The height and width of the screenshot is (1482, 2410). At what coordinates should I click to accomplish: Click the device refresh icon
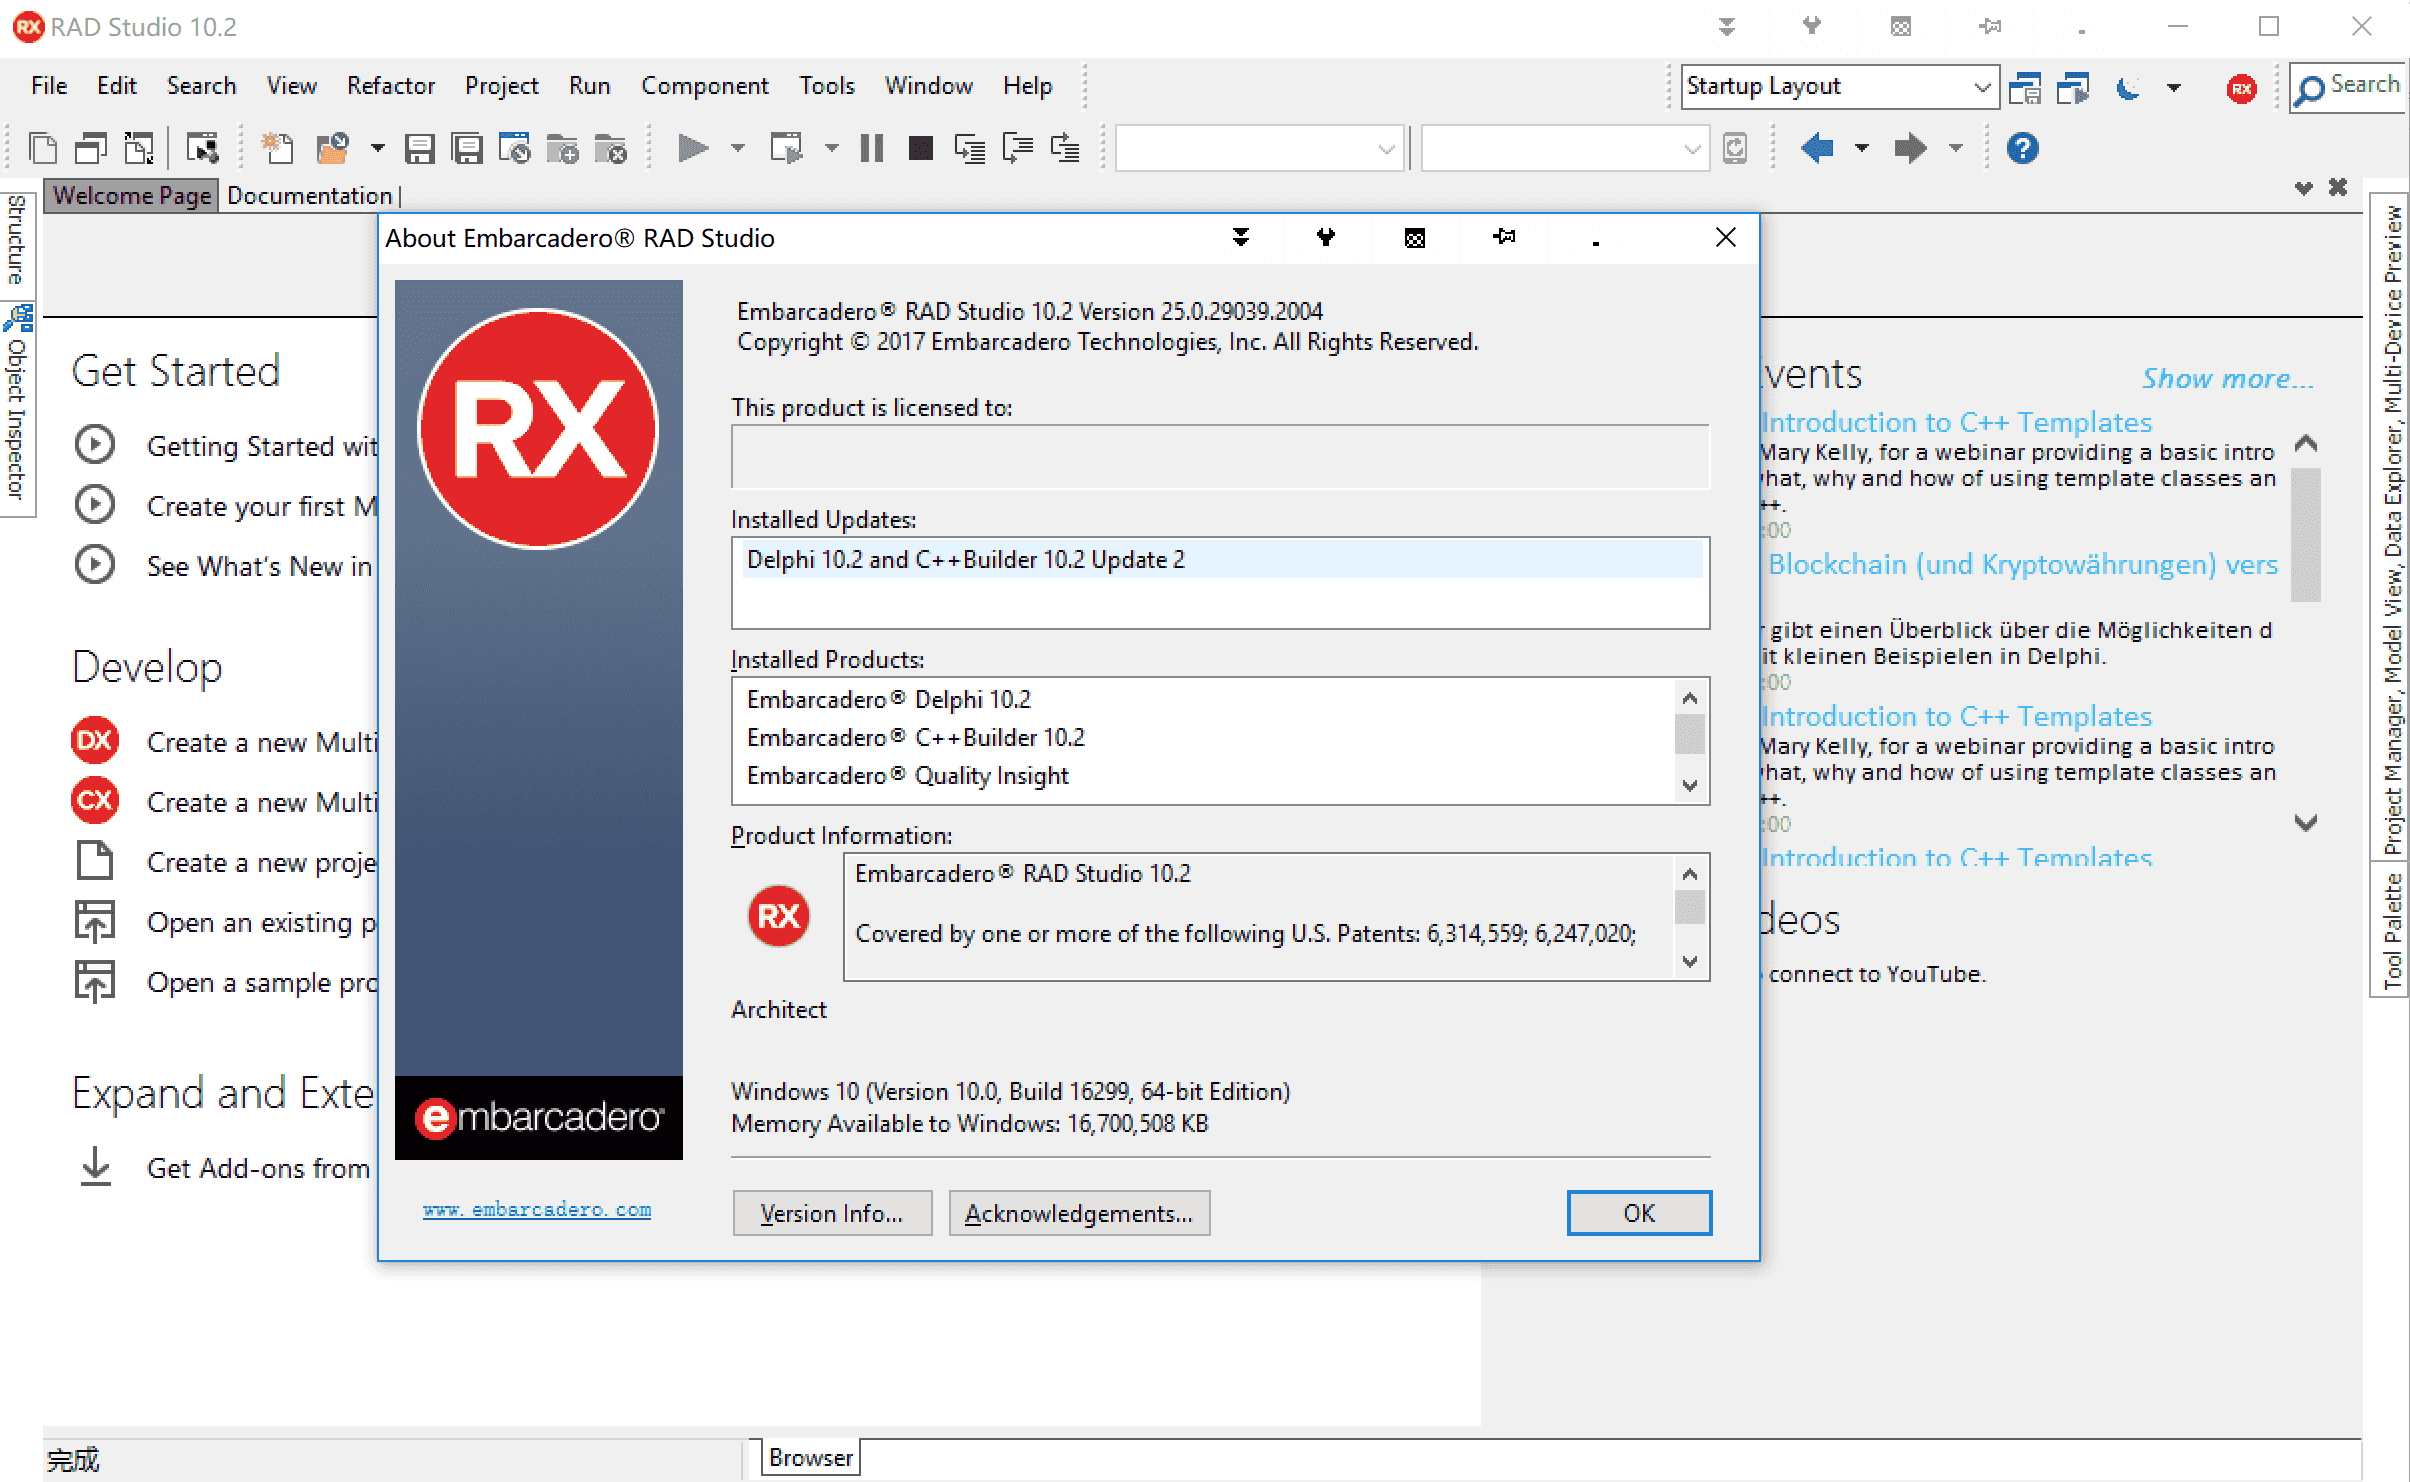pos(1735,148)
